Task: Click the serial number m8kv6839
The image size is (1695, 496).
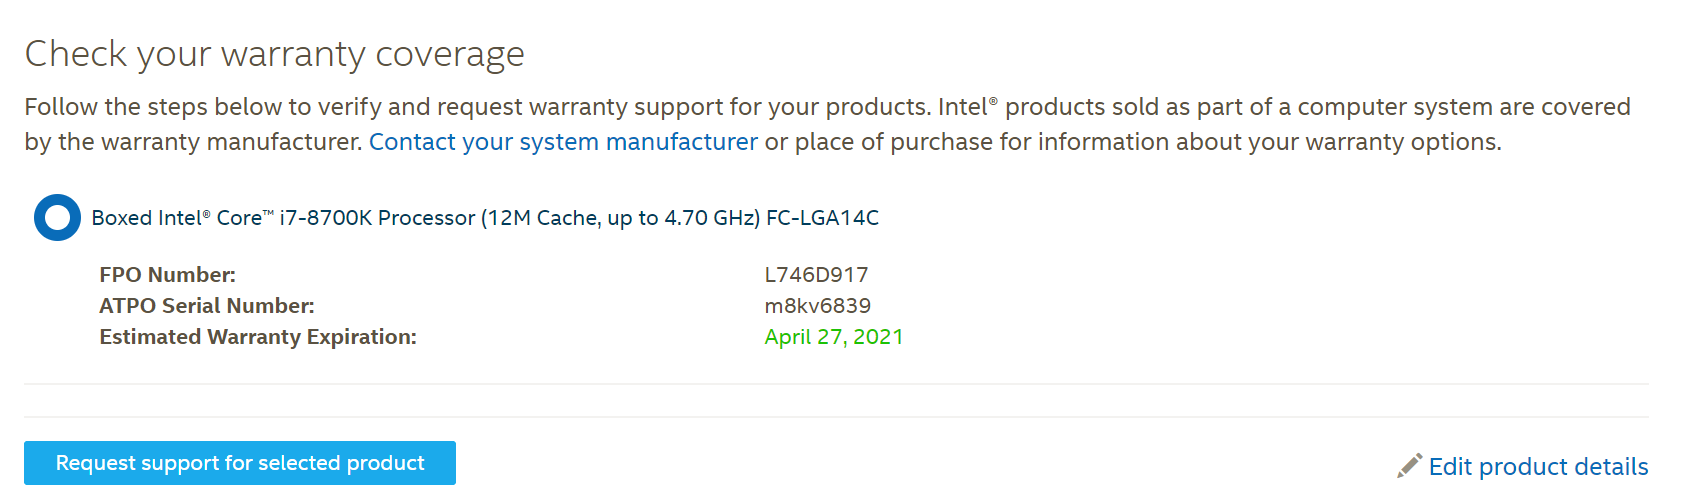Action: point(817,306)
